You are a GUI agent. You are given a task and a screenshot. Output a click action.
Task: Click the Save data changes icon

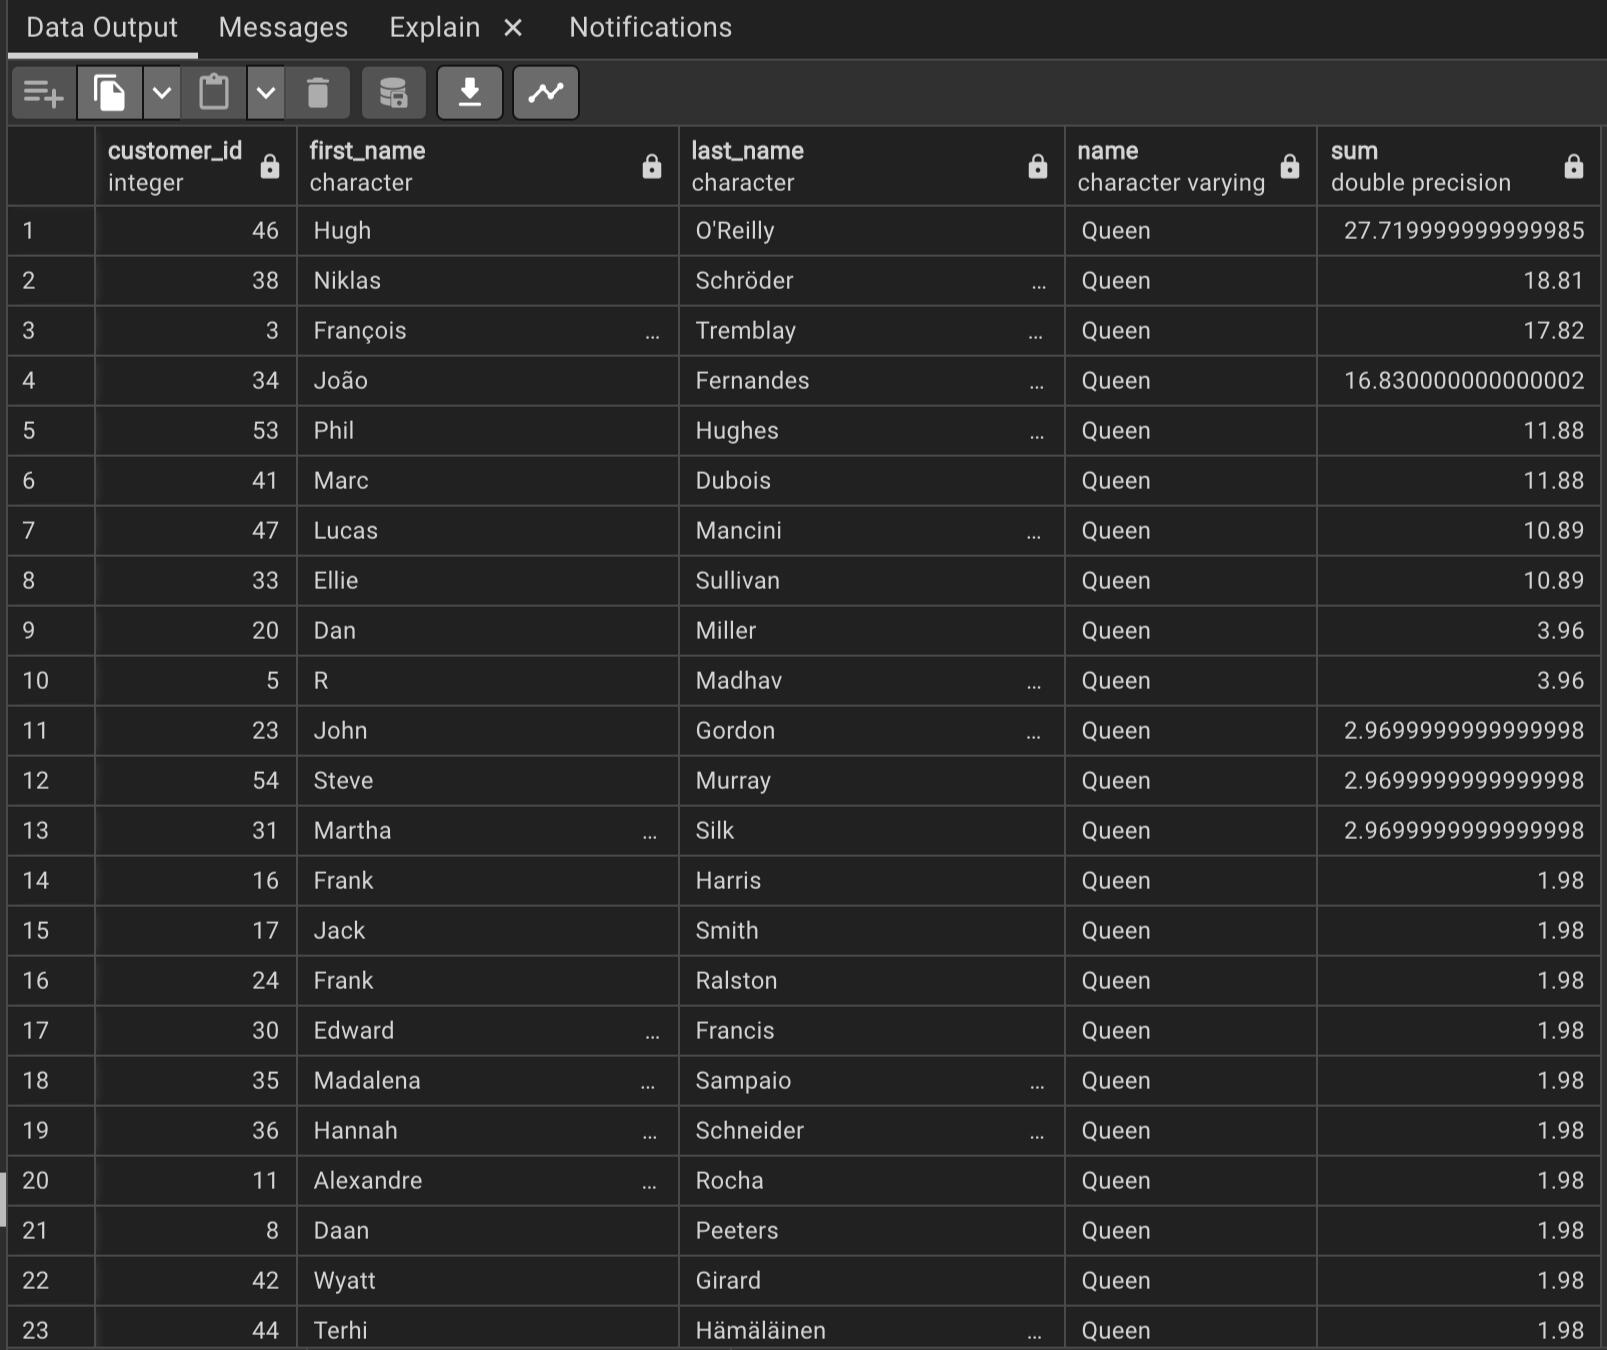point(393,94)
